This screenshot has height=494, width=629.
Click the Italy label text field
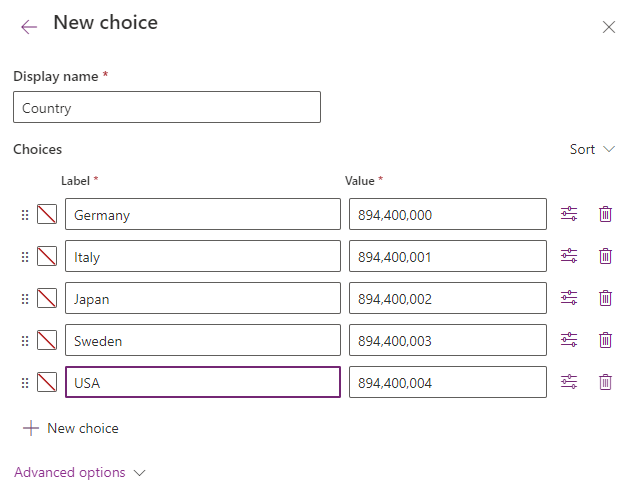tap(202, 256)
